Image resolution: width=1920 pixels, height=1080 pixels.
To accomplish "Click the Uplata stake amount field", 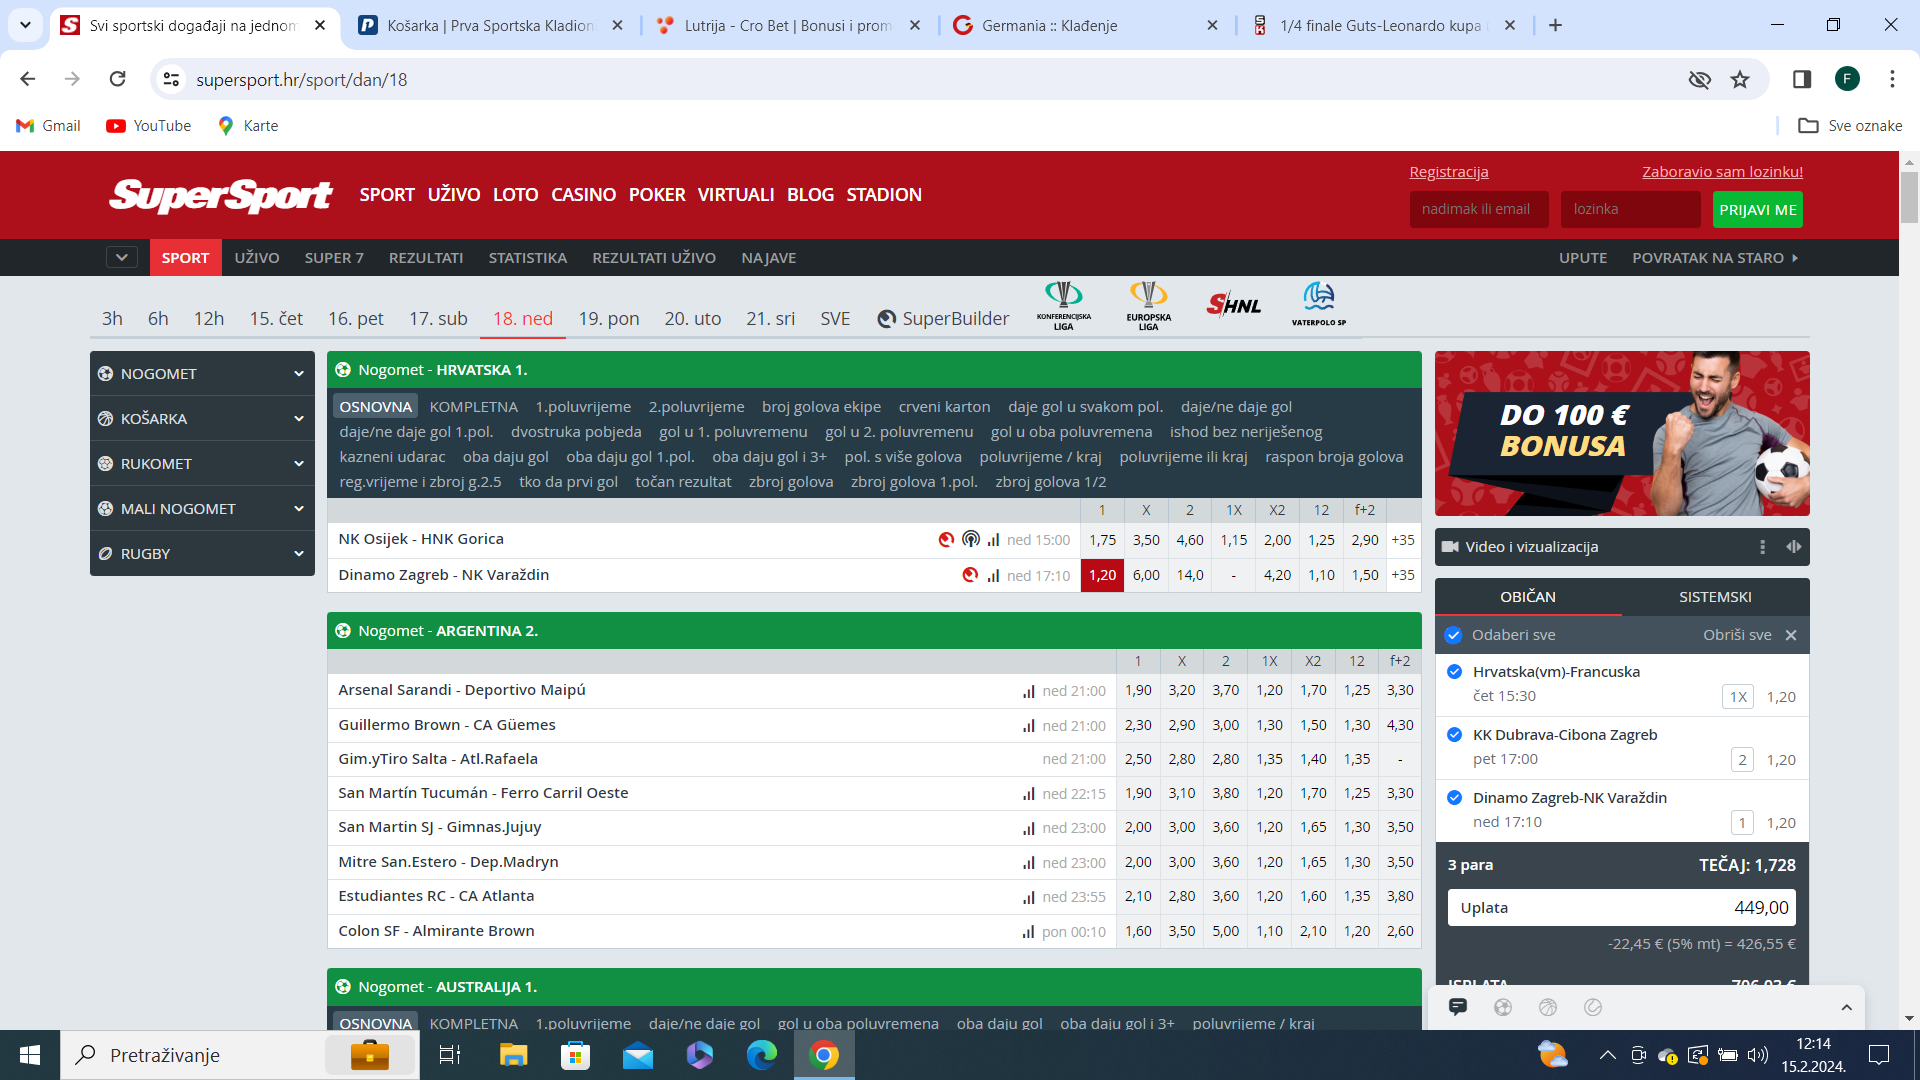I will pyautogui.click(x=1621, y=908).
